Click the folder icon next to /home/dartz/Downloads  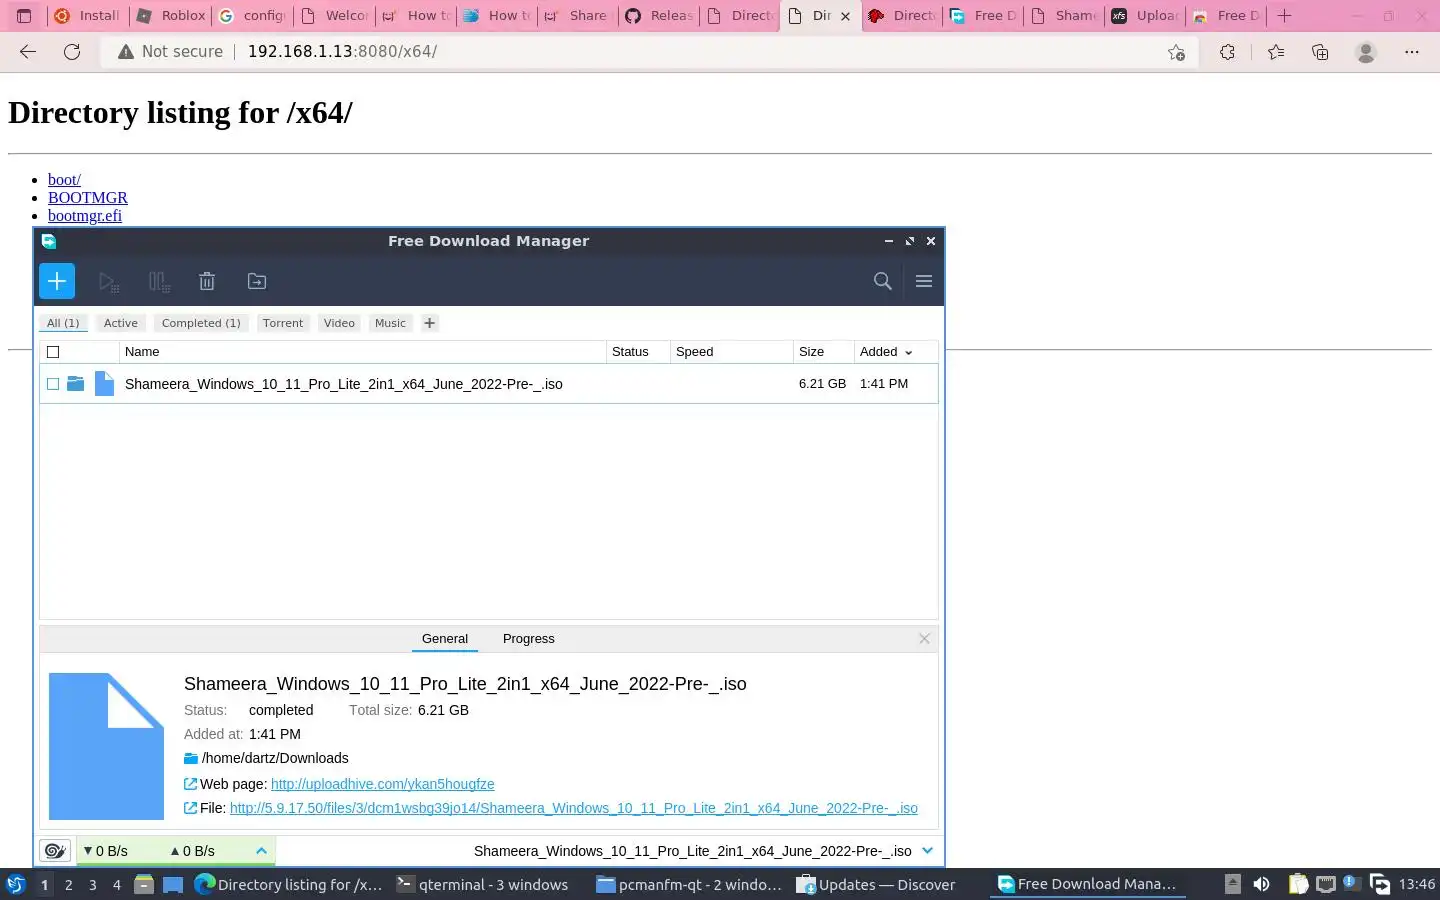(x=191, y=758)
